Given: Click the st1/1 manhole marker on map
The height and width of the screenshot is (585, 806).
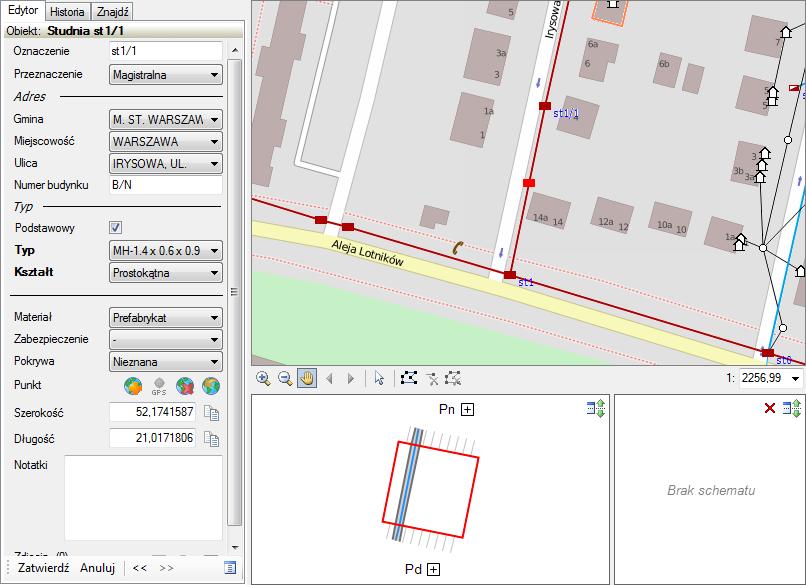Looking at the screenshot, I should [x=545, y=106].
